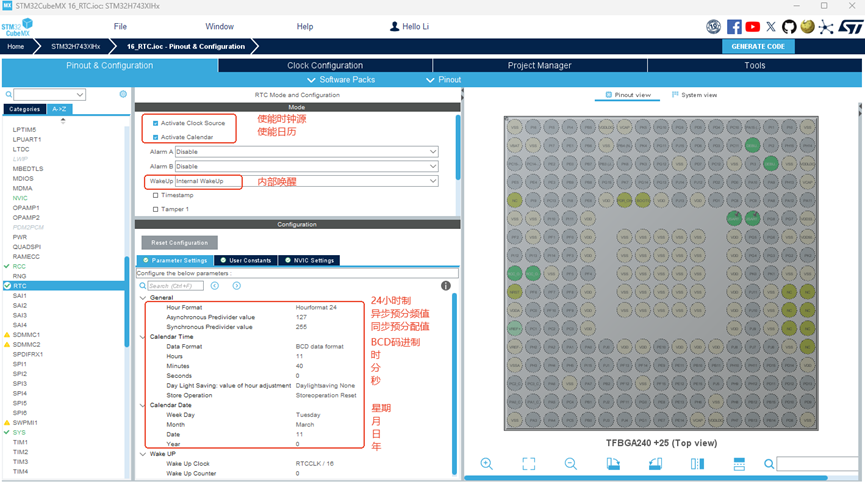Screen dimensions: 865x484
Task: Go to next parameter search result
Action: tap(237, 285)
